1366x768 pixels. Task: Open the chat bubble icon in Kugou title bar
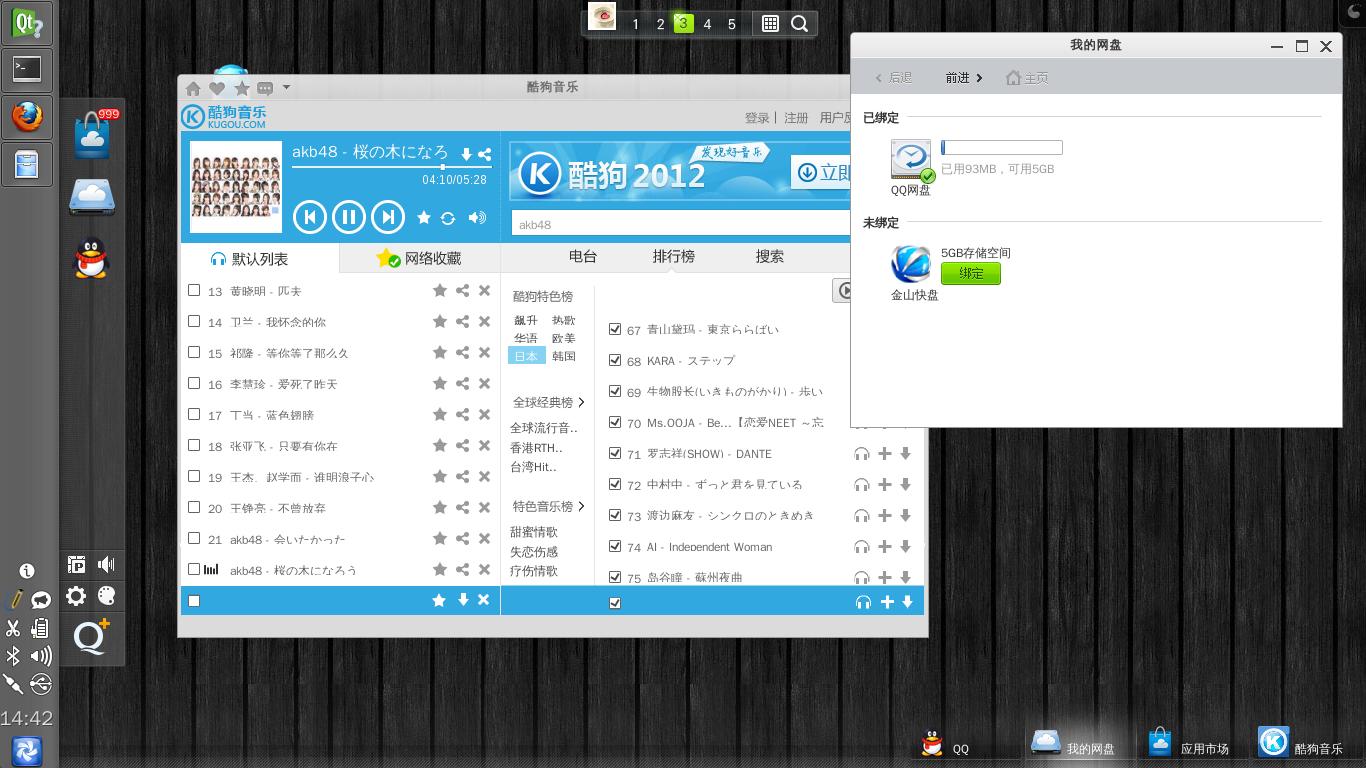(x=265, y=88)
